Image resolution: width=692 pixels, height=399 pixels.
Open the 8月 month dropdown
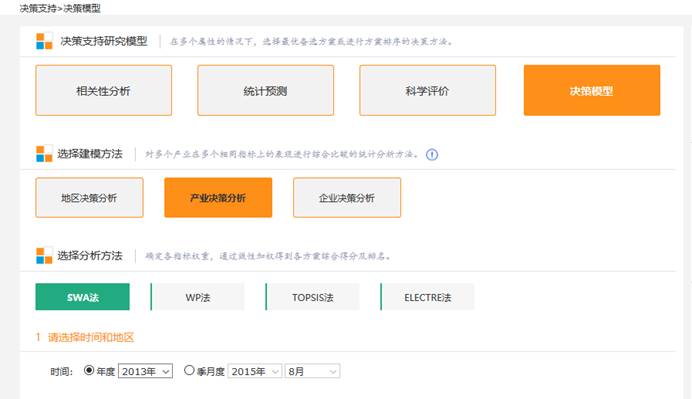[312, 371]
